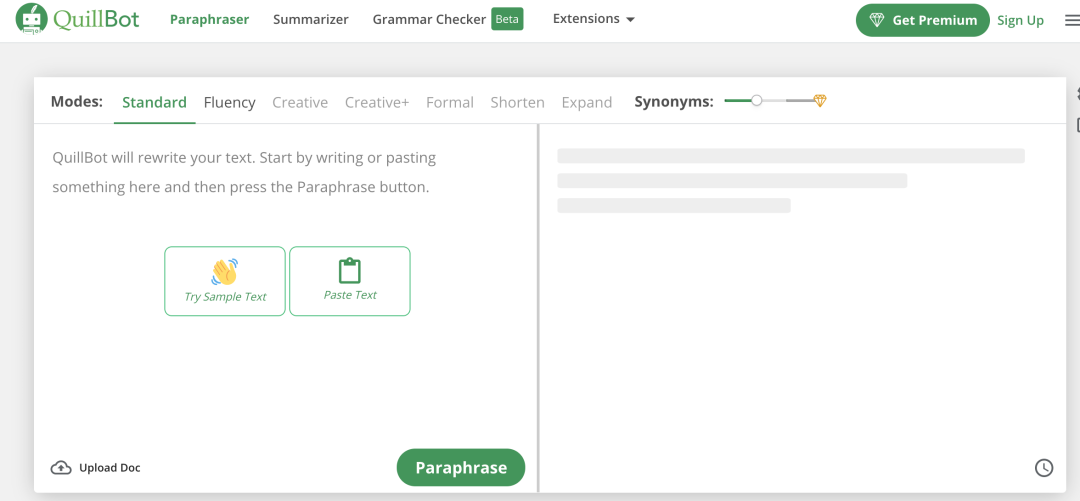Select the Standard mode tab

pyautogui.click(x=154, y=103)
